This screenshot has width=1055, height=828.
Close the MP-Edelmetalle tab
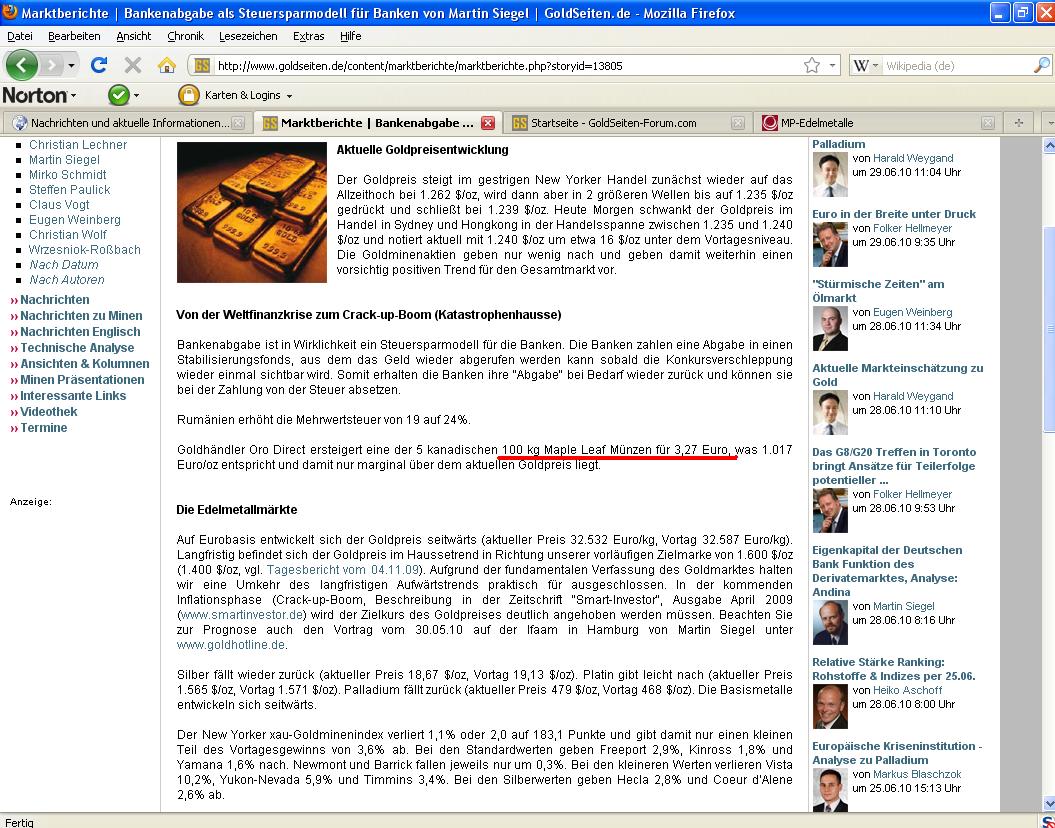coord(987,122)
